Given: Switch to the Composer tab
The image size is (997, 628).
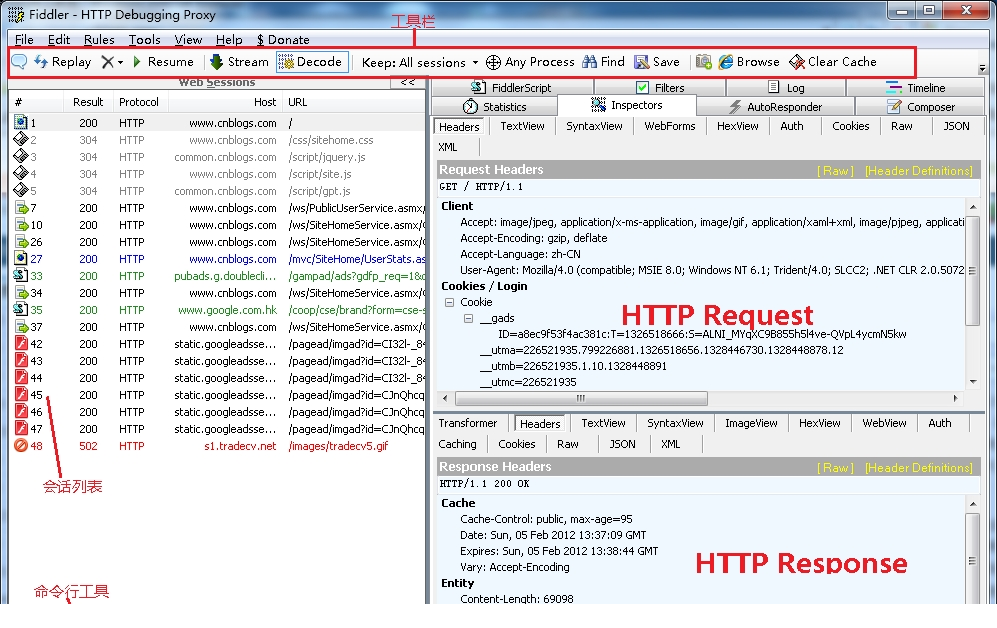Looking at the screenshot, I should pos(921,107).
